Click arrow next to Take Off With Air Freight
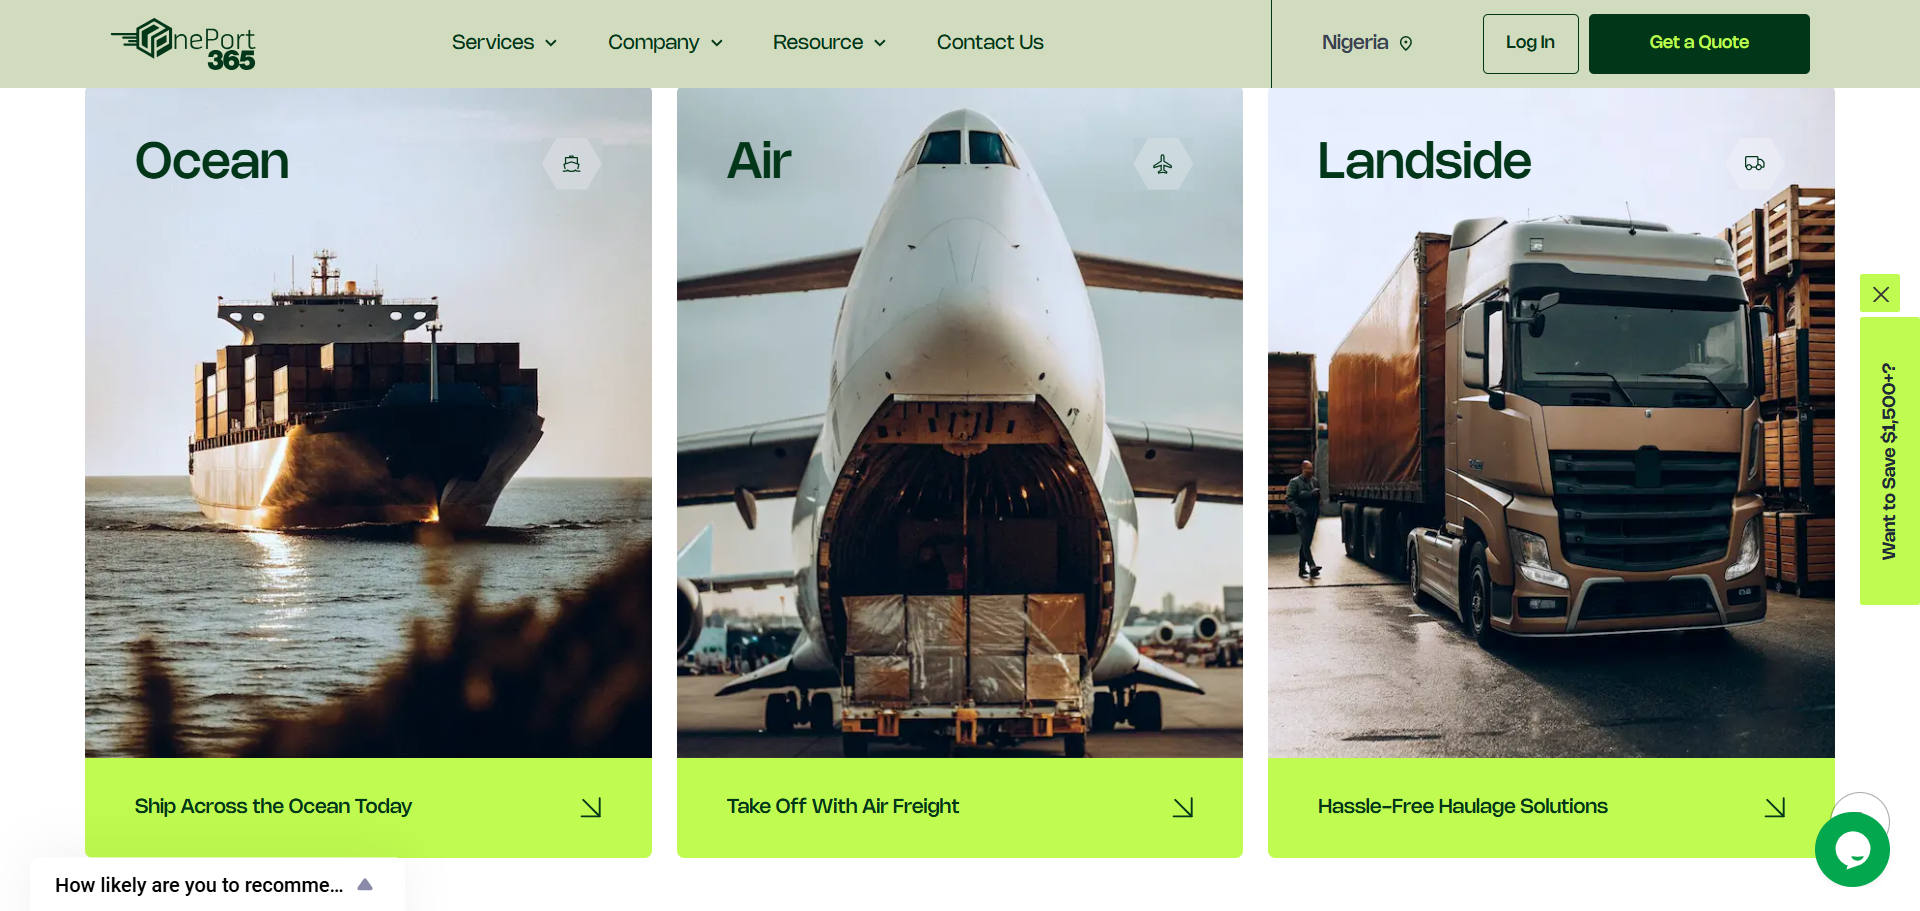 click(1183, 807)
